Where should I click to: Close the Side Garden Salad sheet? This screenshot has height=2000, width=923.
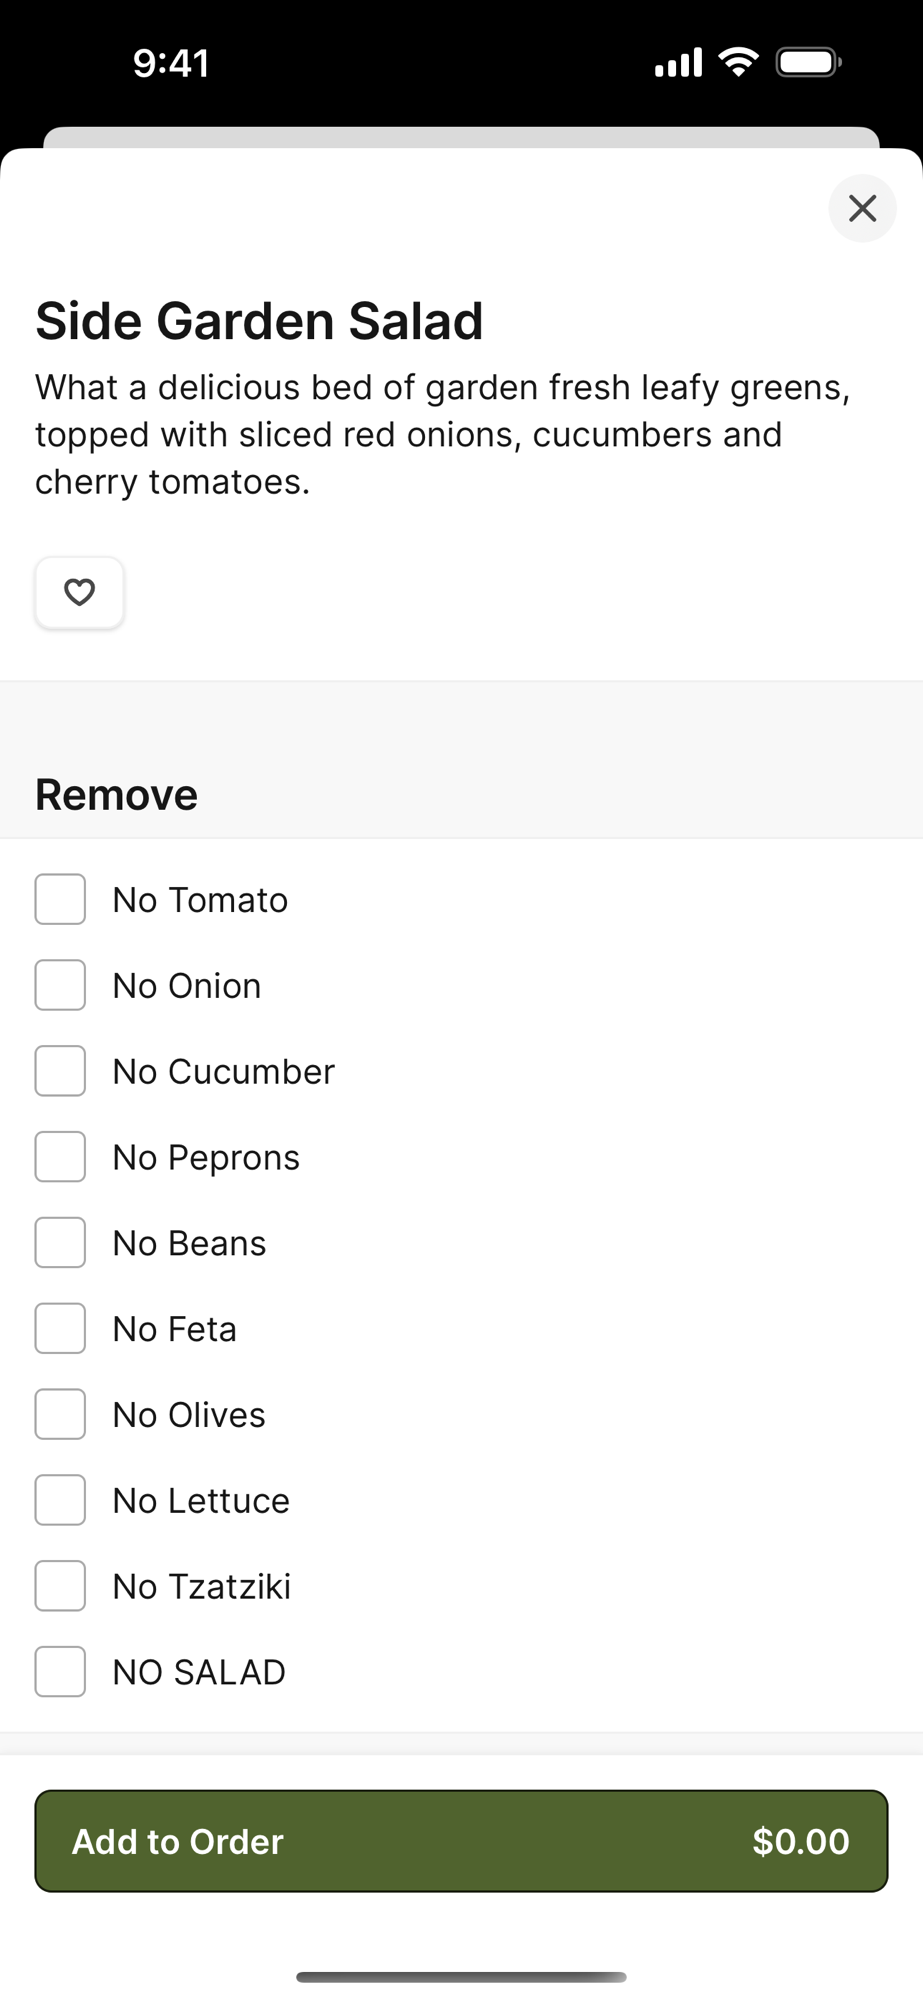click(862, 208)
